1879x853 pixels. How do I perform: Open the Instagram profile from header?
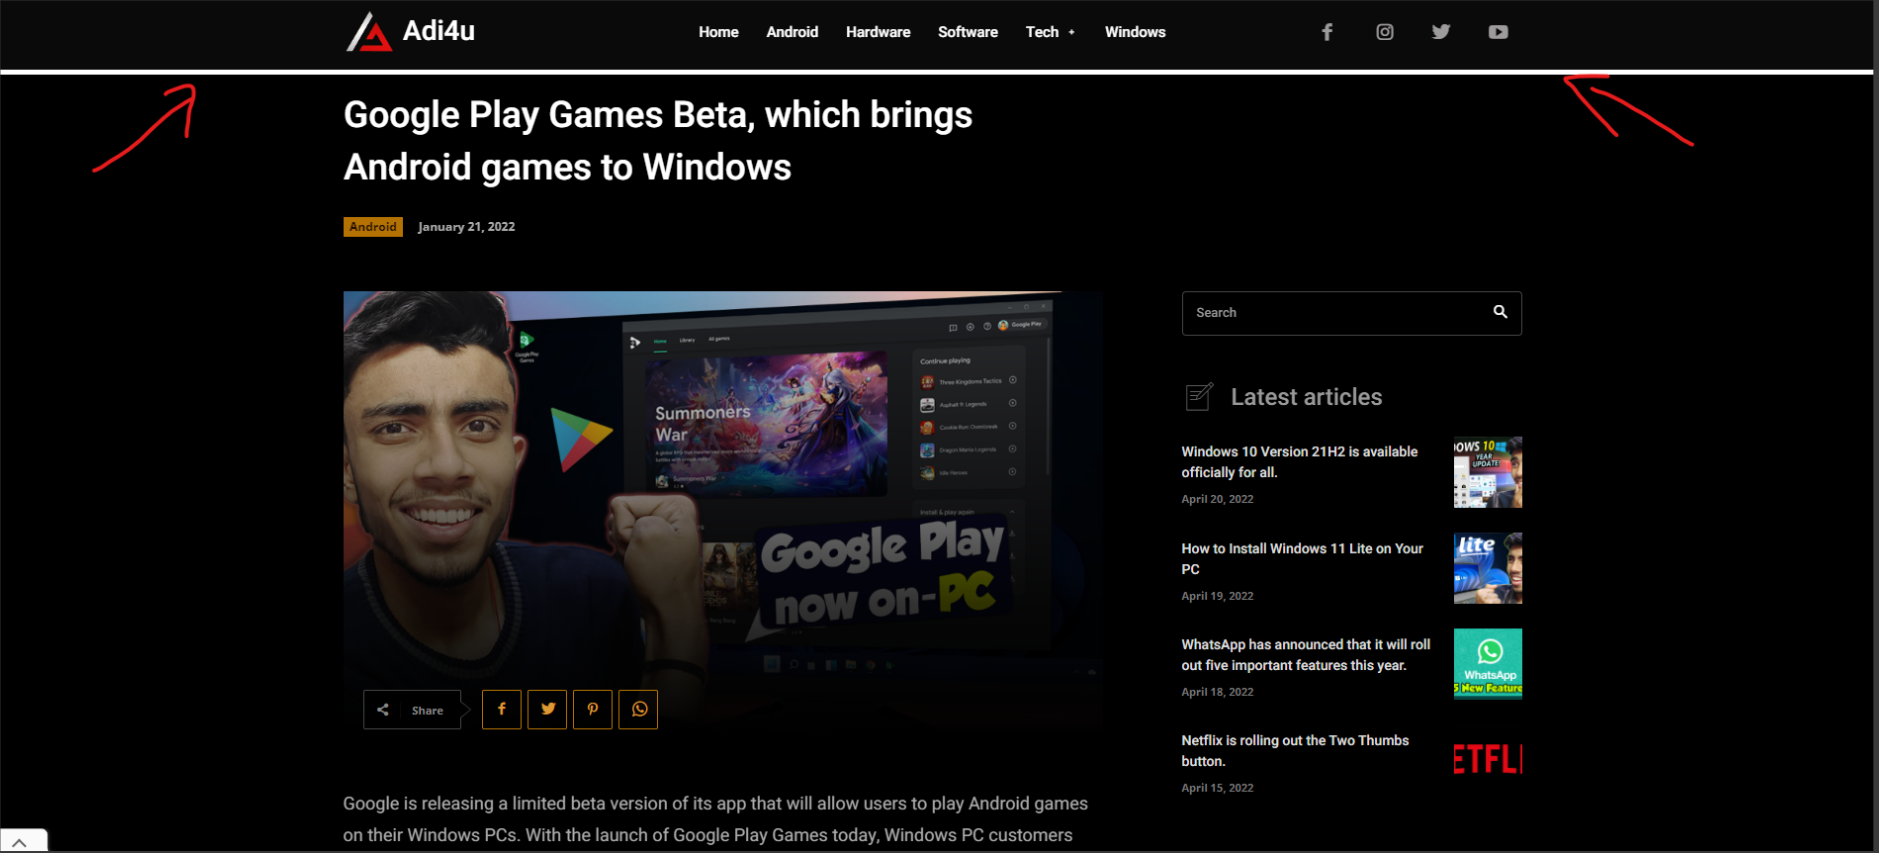point(1385,32)
